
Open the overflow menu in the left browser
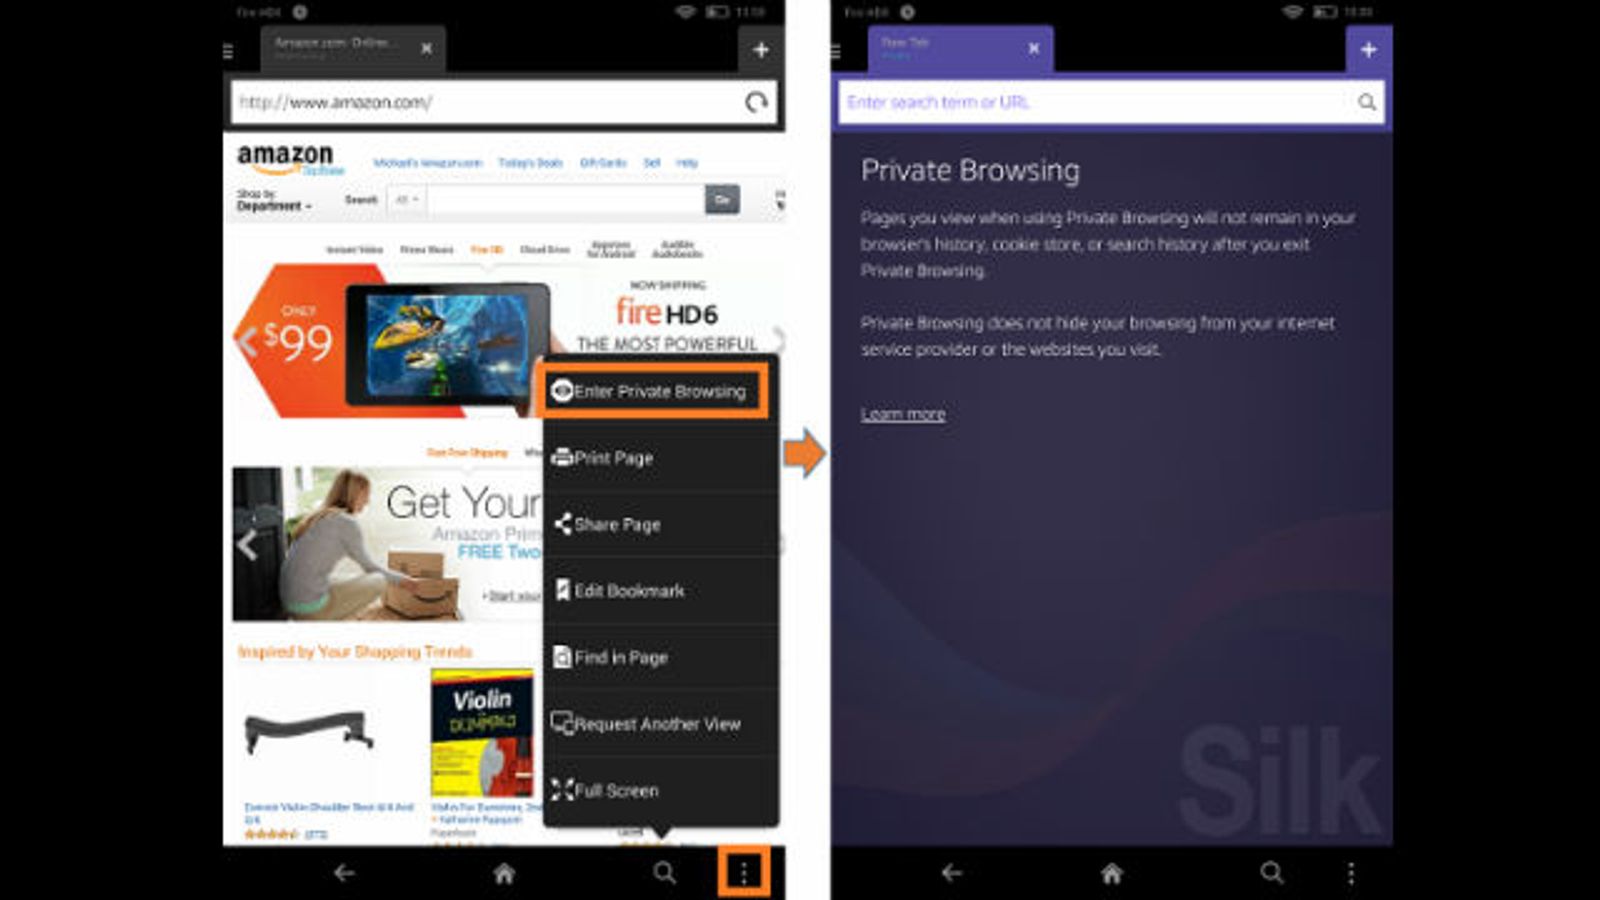[x=744, y=872]
